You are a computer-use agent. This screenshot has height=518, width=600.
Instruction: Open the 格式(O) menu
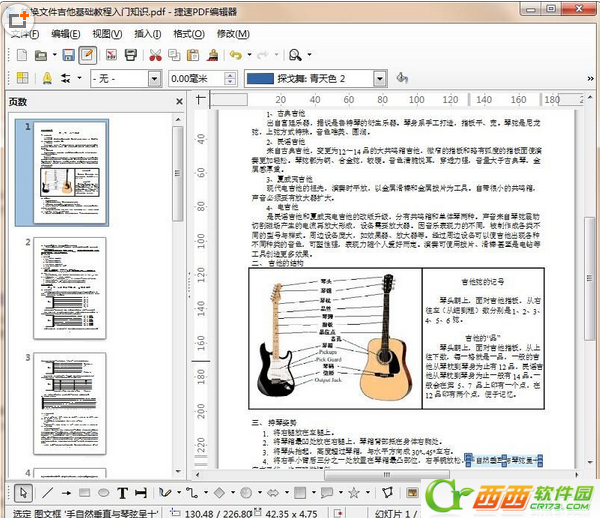[x=183, y=33]
